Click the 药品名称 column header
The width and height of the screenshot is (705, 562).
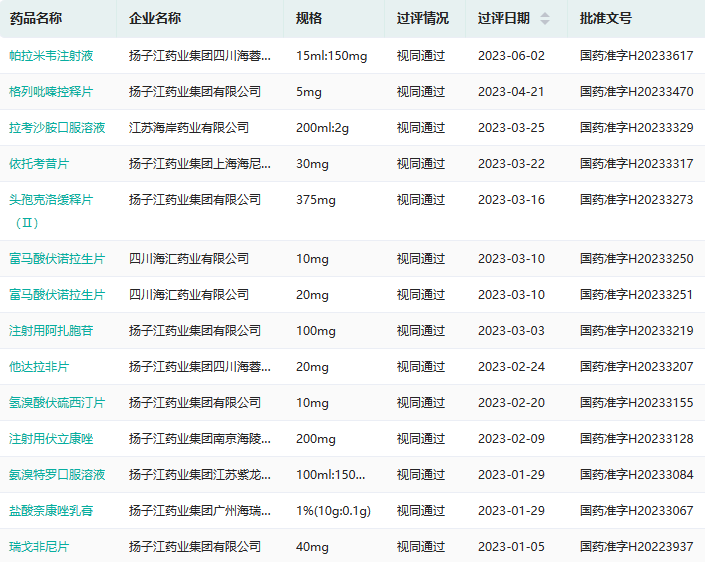click(36, 18)
